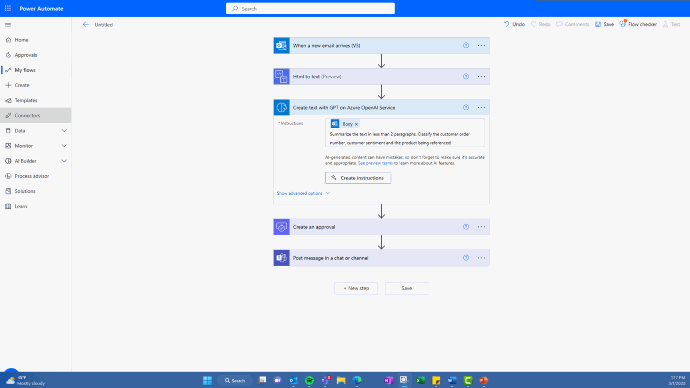Click the Power Automate header title
The height and width of the screenshot is (388, 690).
pyautogui.click(x=41, y=8)
